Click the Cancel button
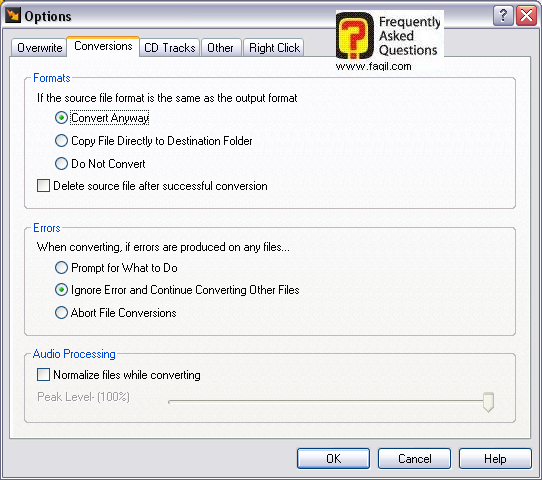 pos(414,459)
